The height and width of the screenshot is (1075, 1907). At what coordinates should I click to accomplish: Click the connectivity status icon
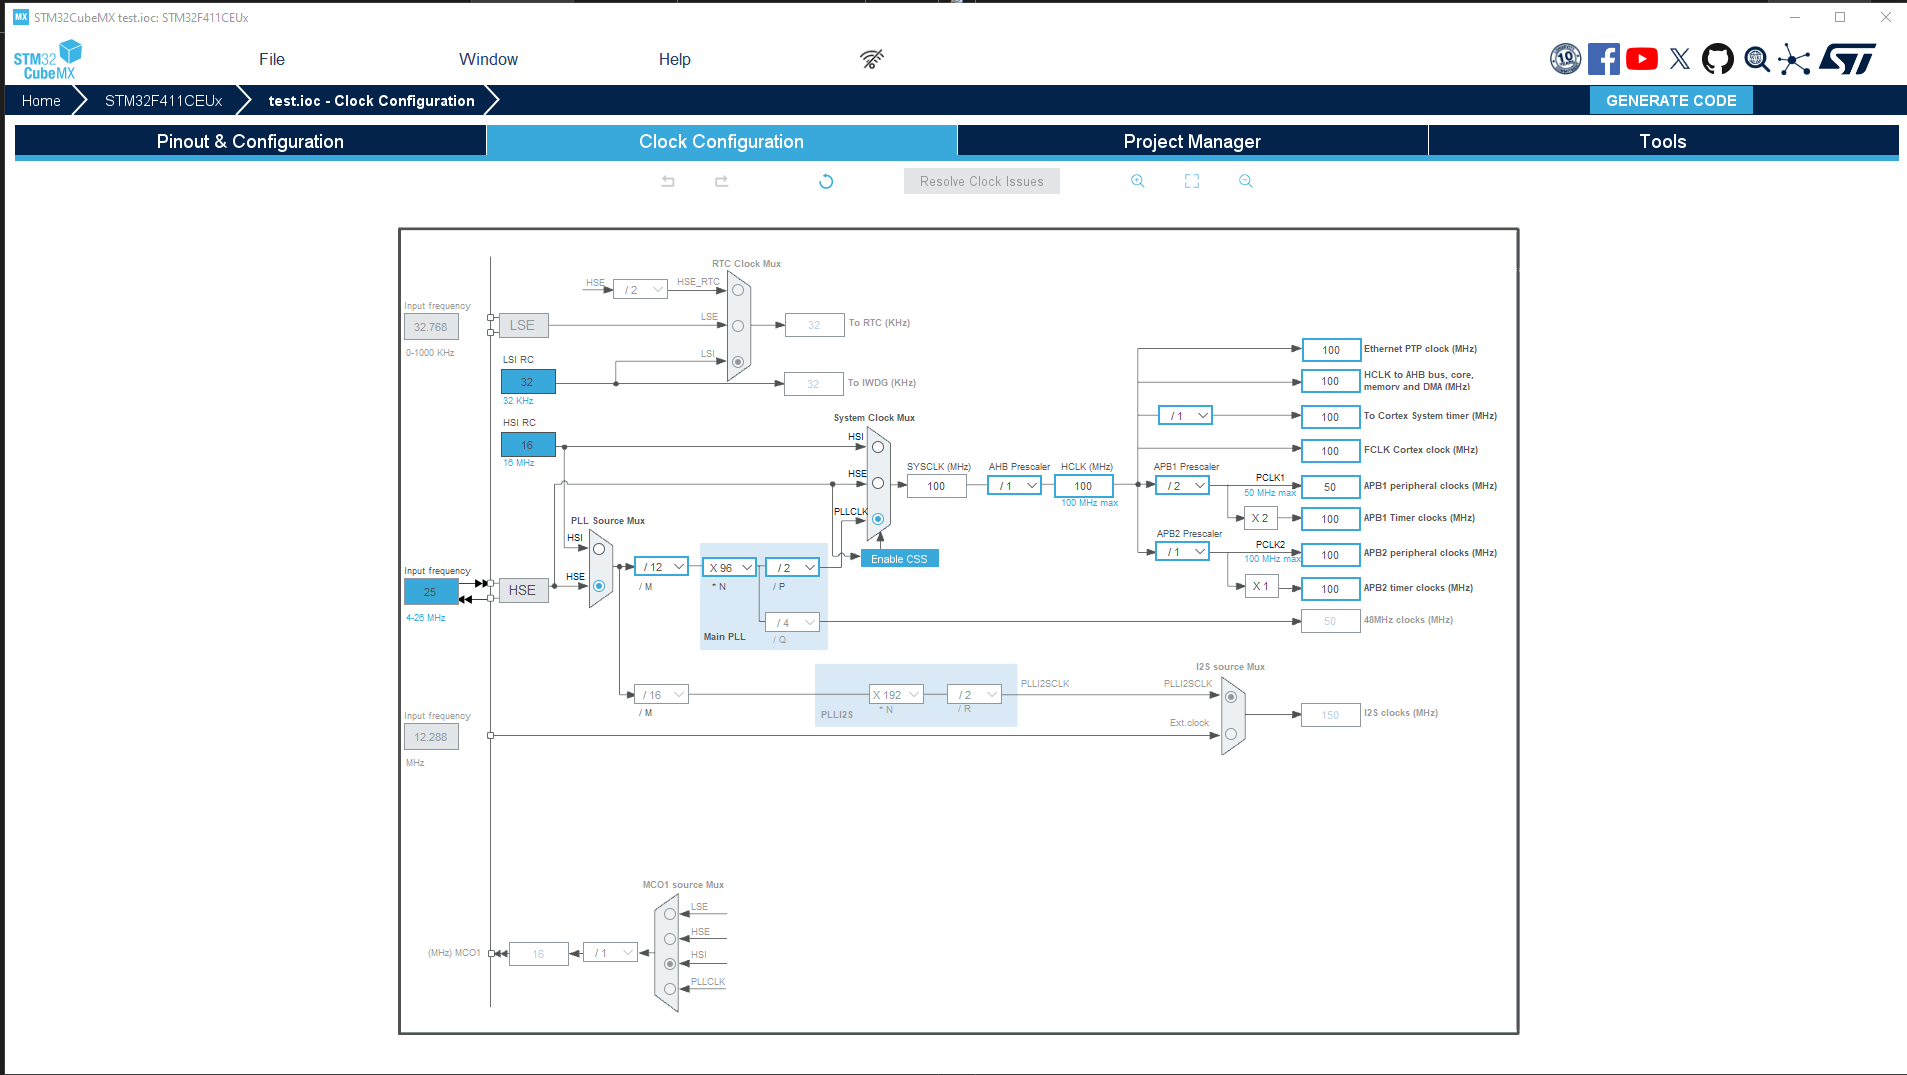click(872, 59)
